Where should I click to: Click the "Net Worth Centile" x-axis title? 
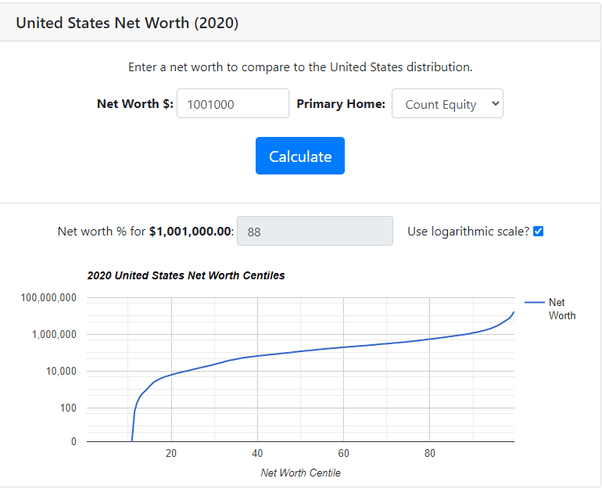coord(301,472)
